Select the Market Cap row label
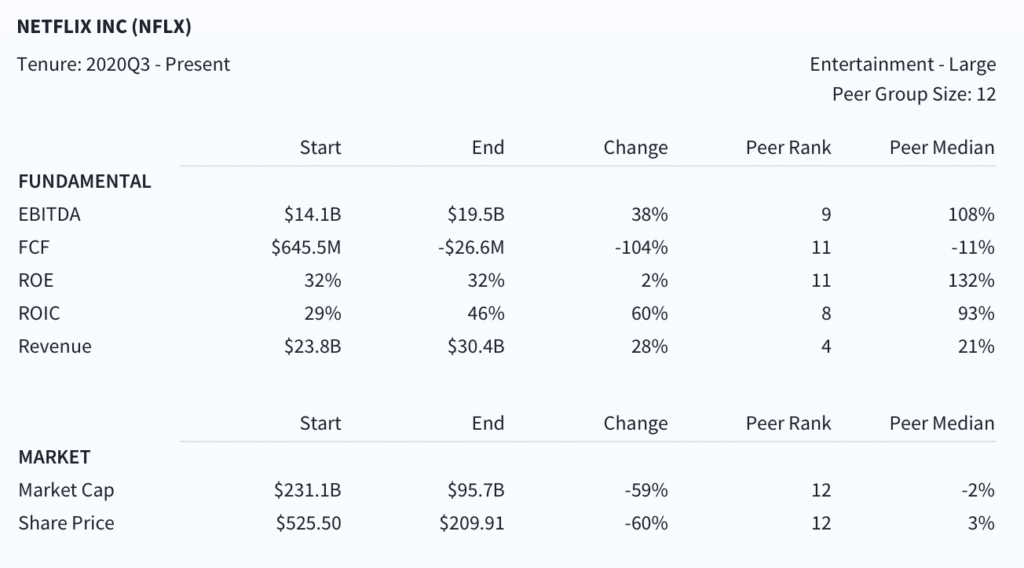1024x568 pixels. (66, 490)
